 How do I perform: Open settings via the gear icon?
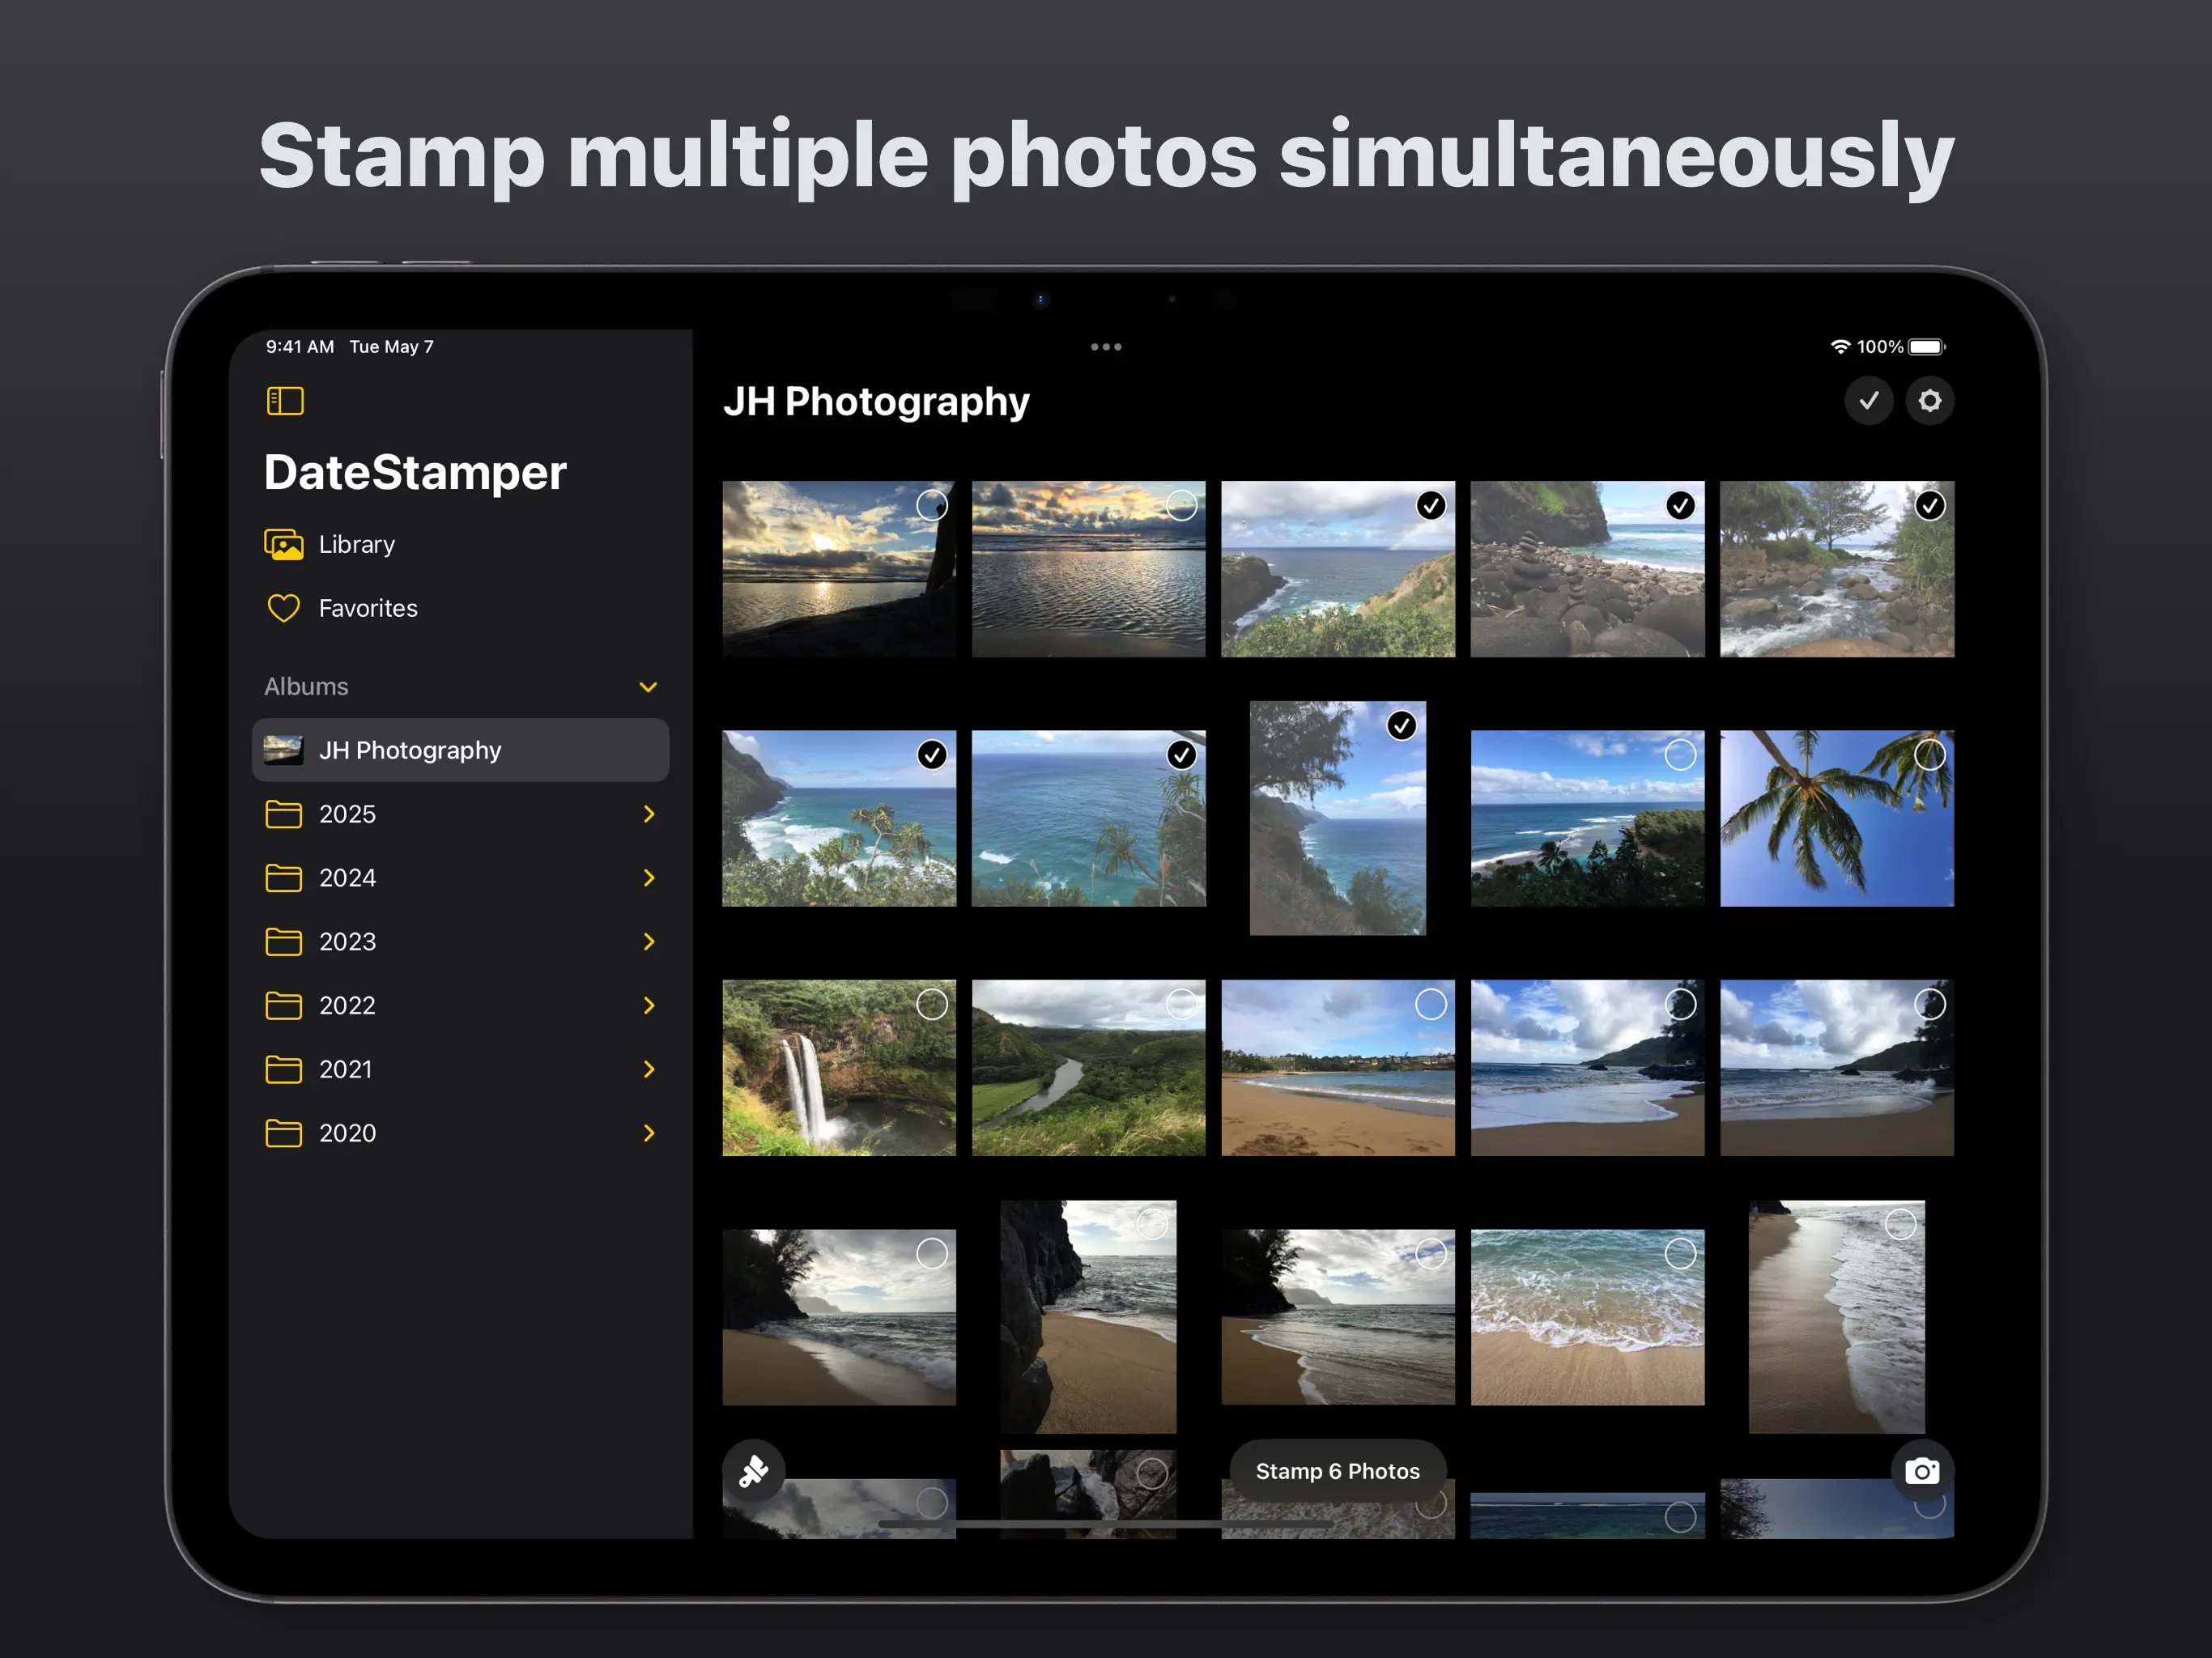tap(1929, 401)
